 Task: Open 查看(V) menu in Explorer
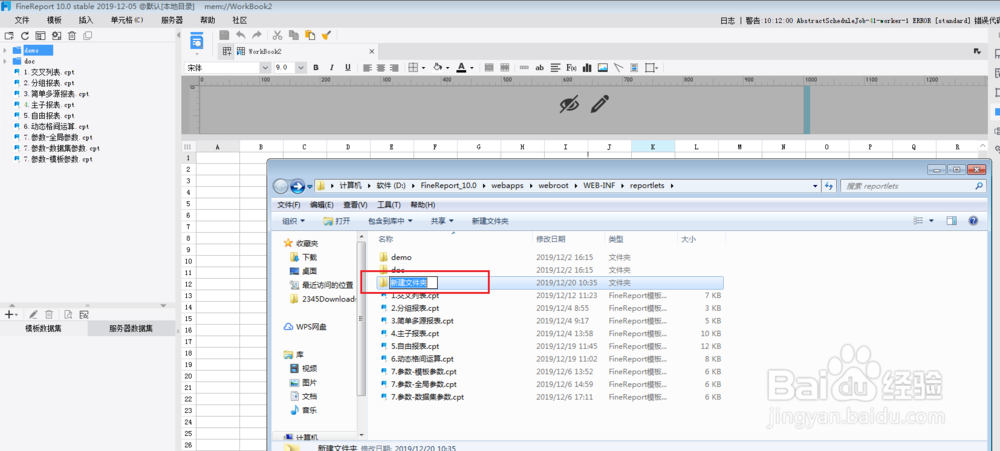[355, 205]
